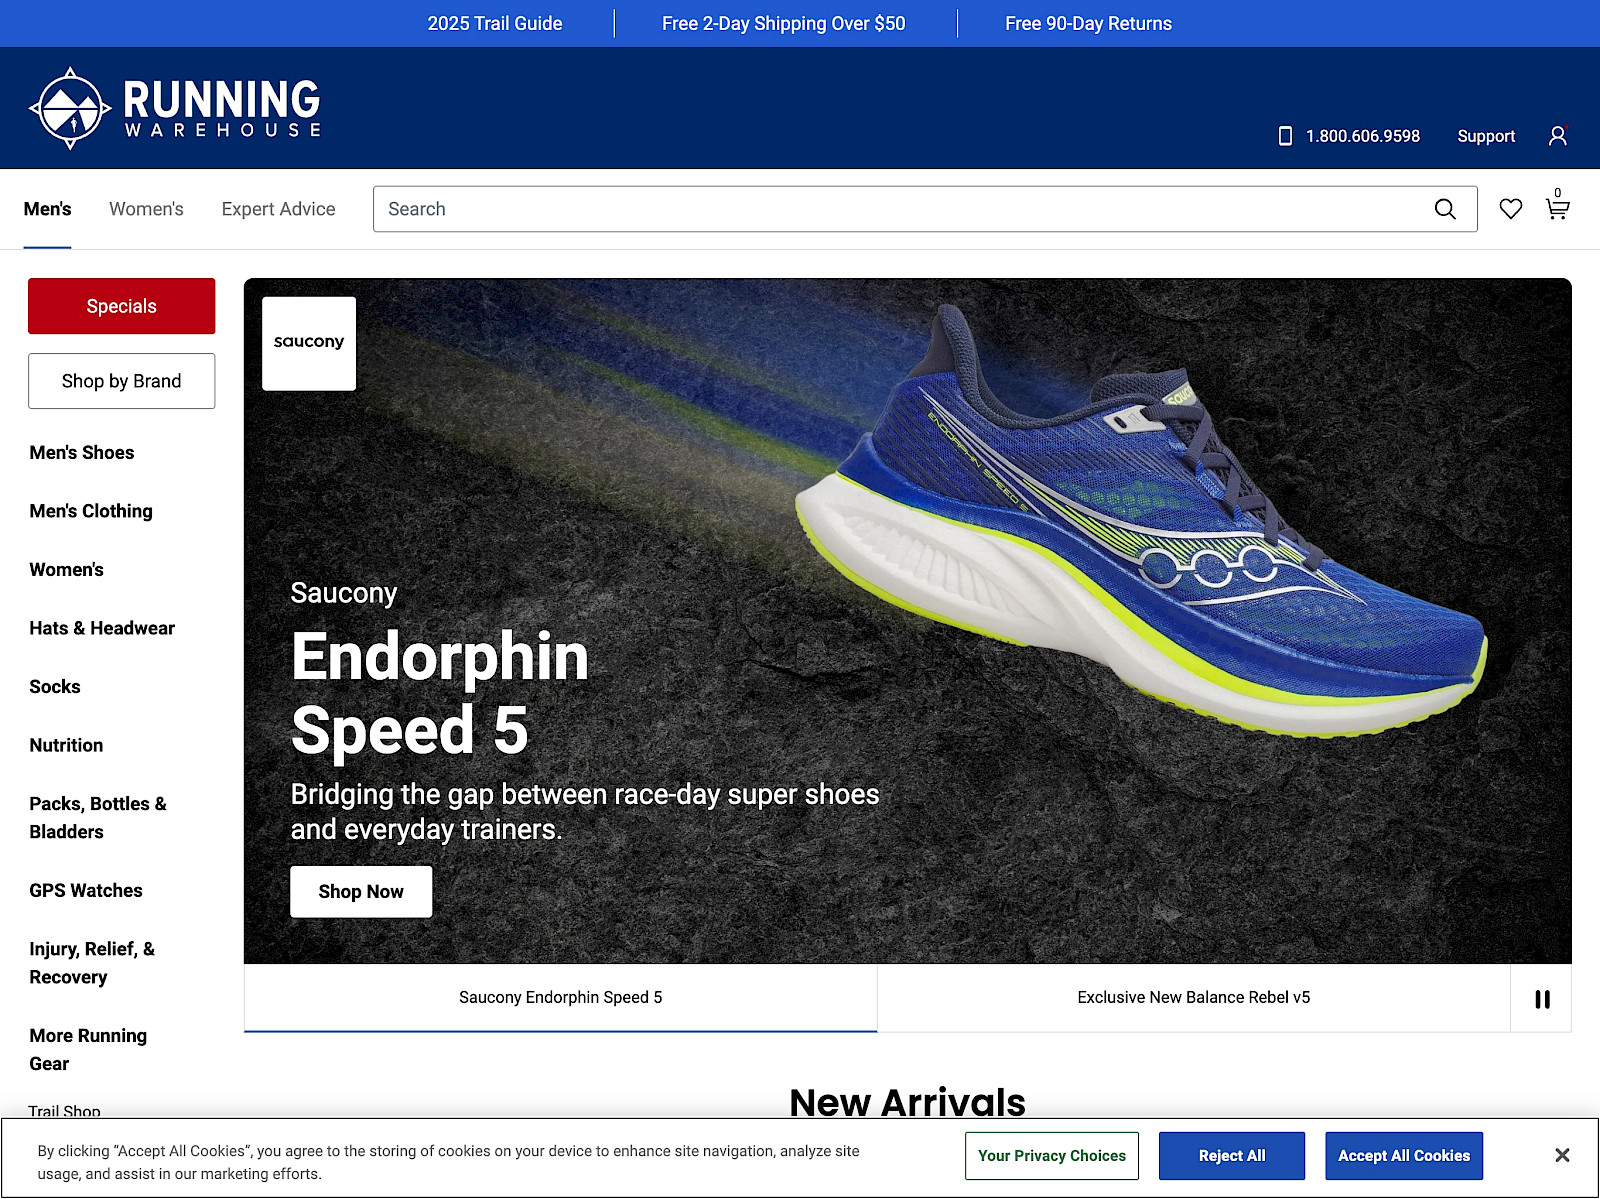Click the search magnifier icon

pyautogui.click(x=1445, y=209)
